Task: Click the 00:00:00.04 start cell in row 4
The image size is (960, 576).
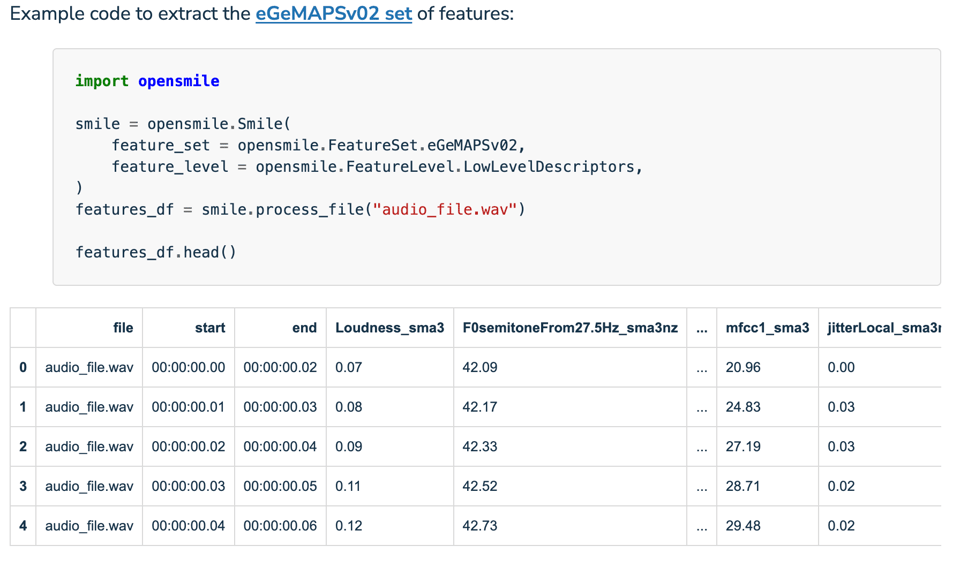Action: tap(188, 525)
